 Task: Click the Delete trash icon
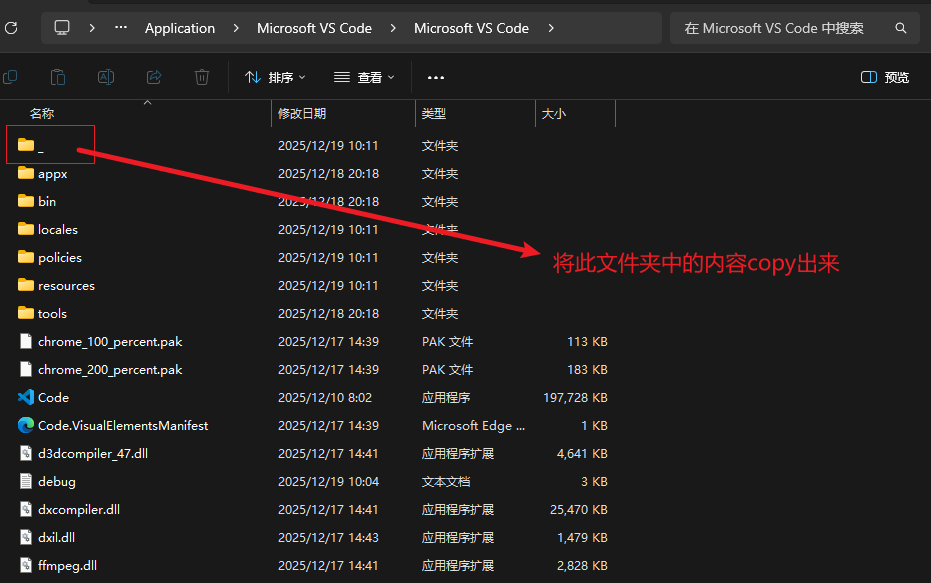click(x=202, y=77)
